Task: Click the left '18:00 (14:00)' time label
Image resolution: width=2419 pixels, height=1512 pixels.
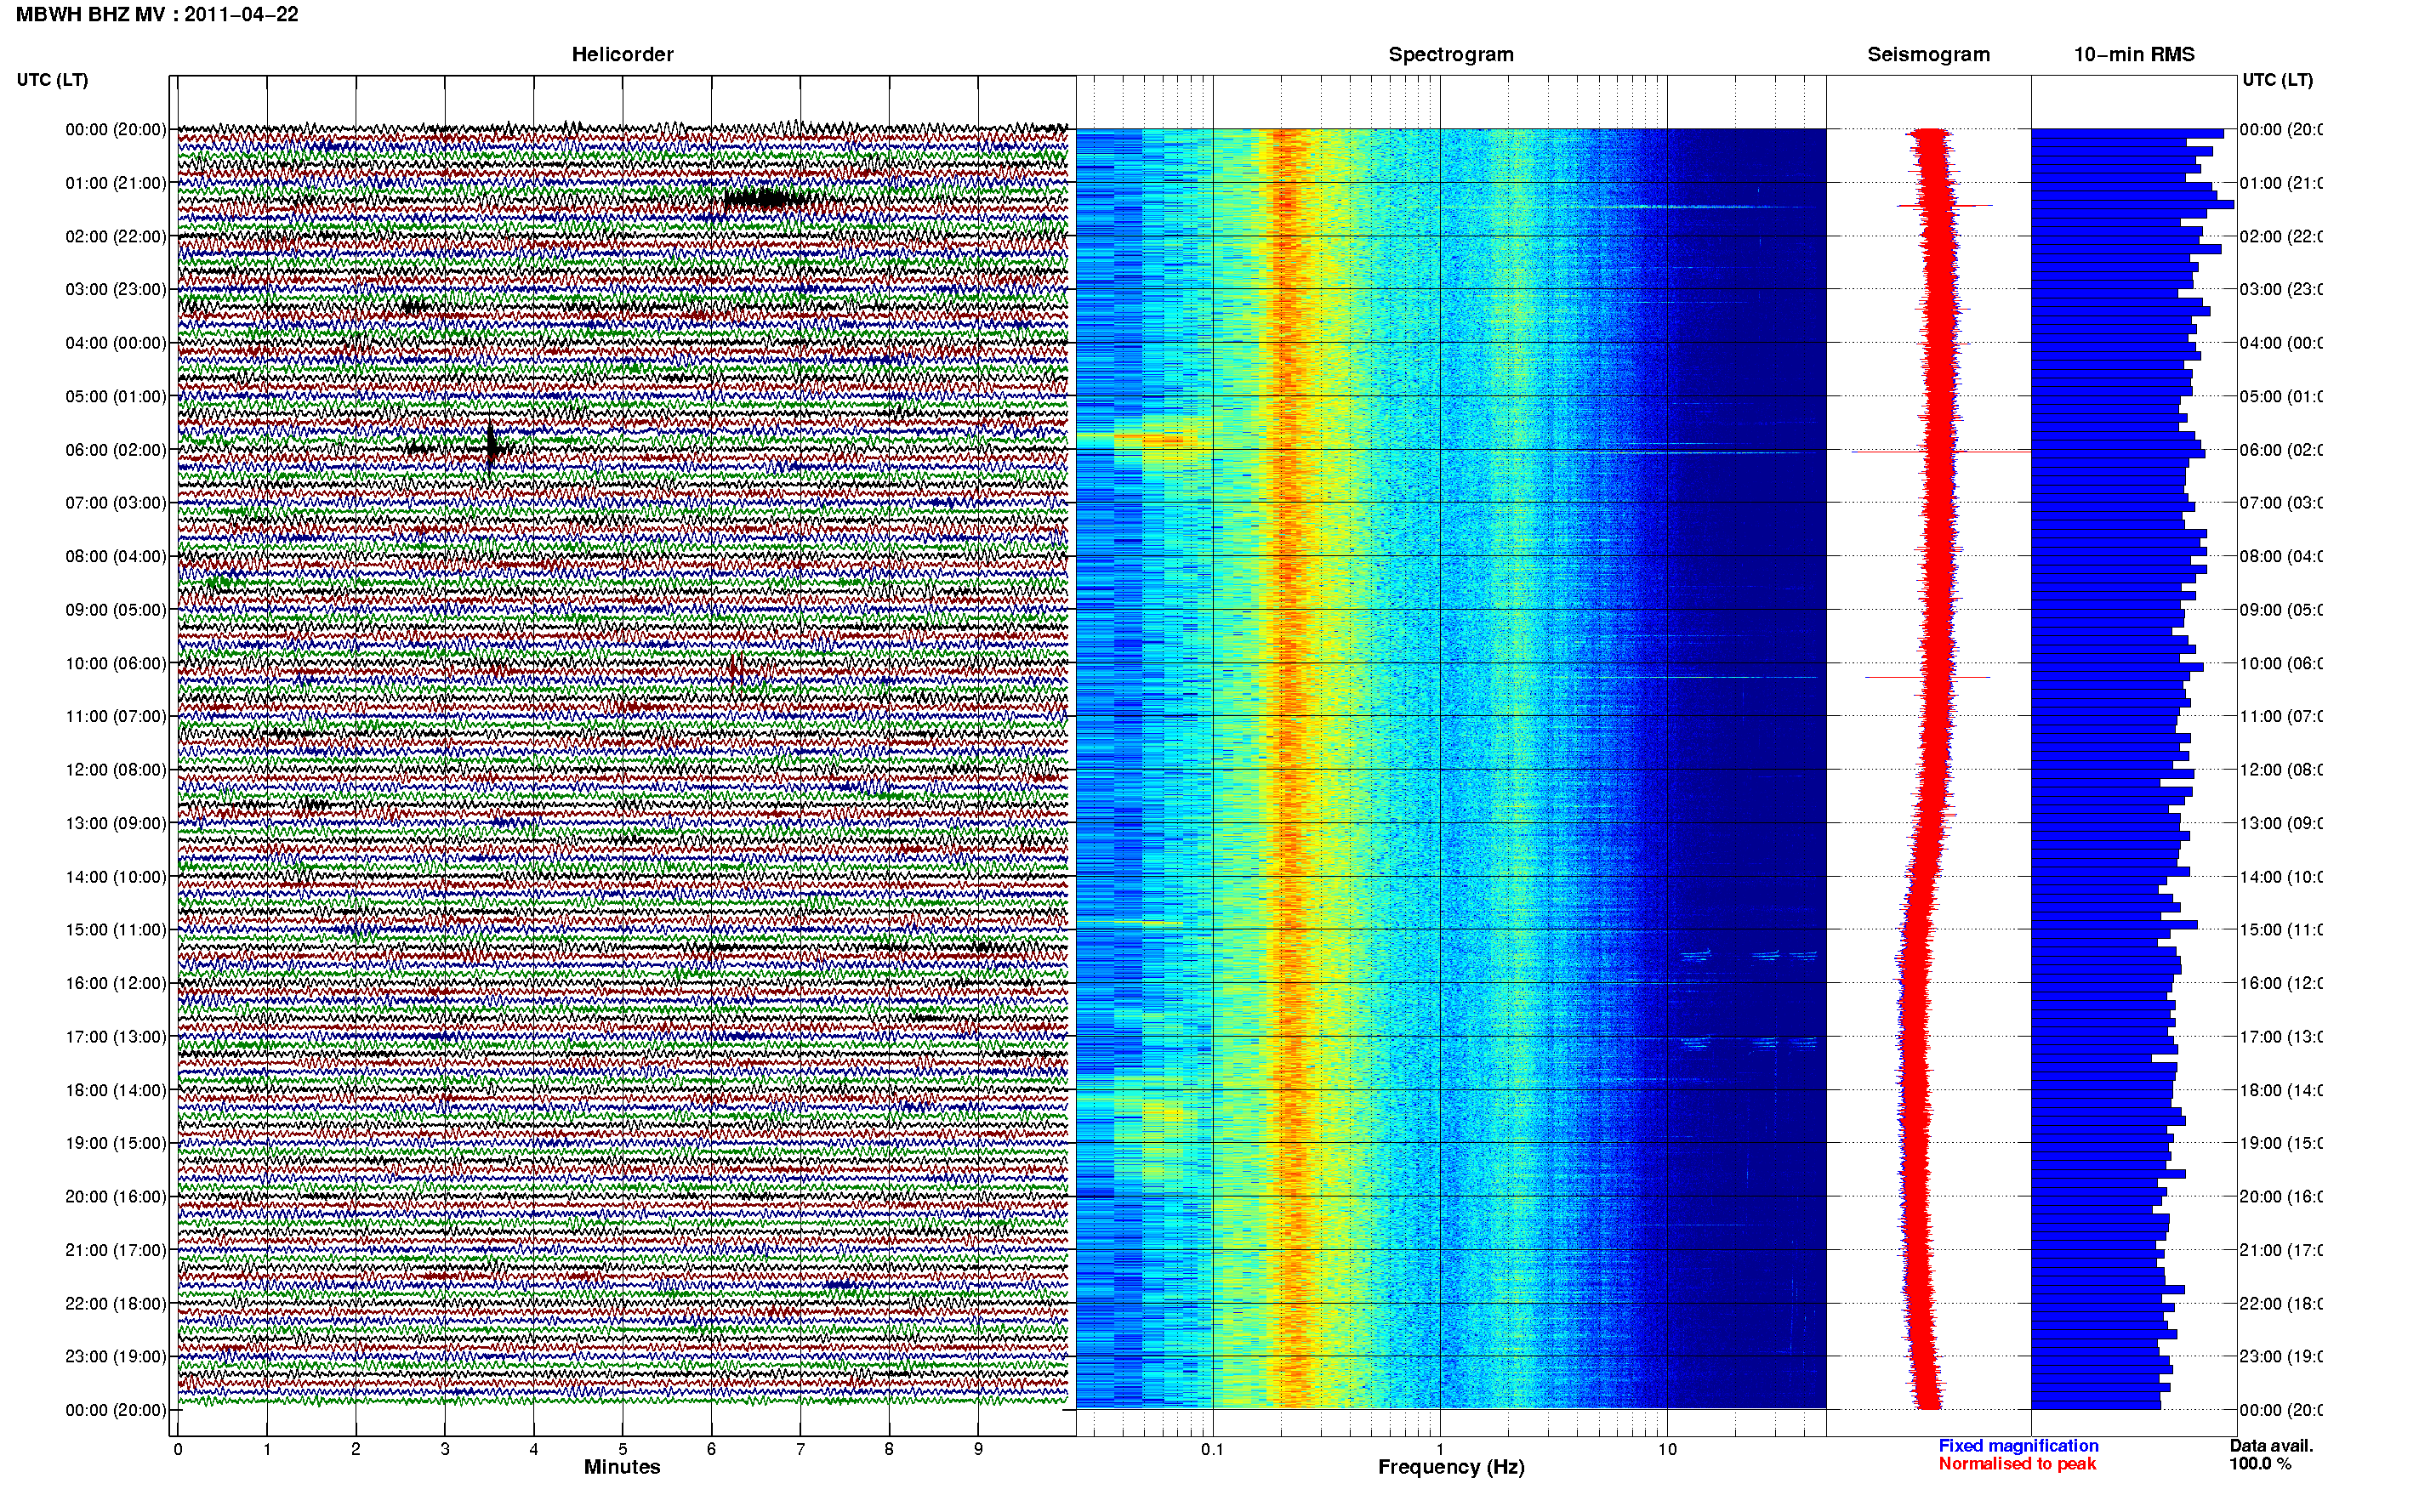Action: coord(116,1090)
